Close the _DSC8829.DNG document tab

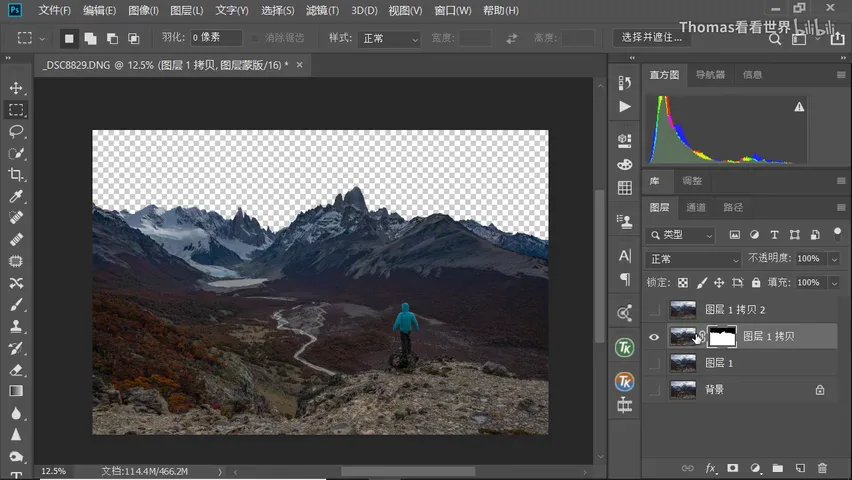click(299, 65)
